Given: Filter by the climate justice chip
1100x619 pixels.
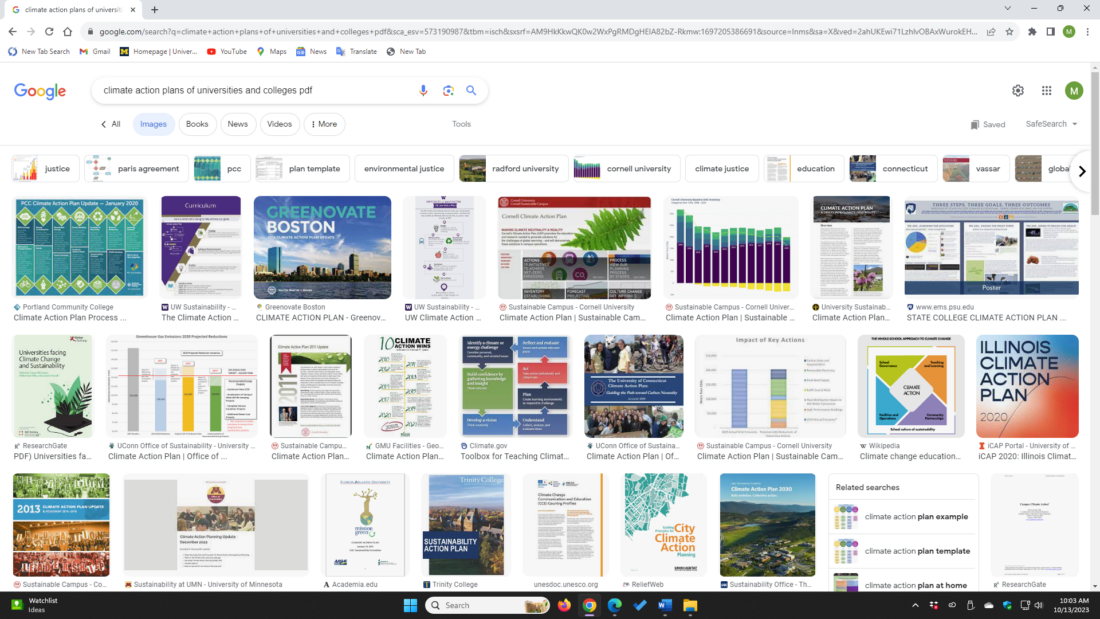Looking at the screenshot, I should pyautogui.click(x=722, y=169).
